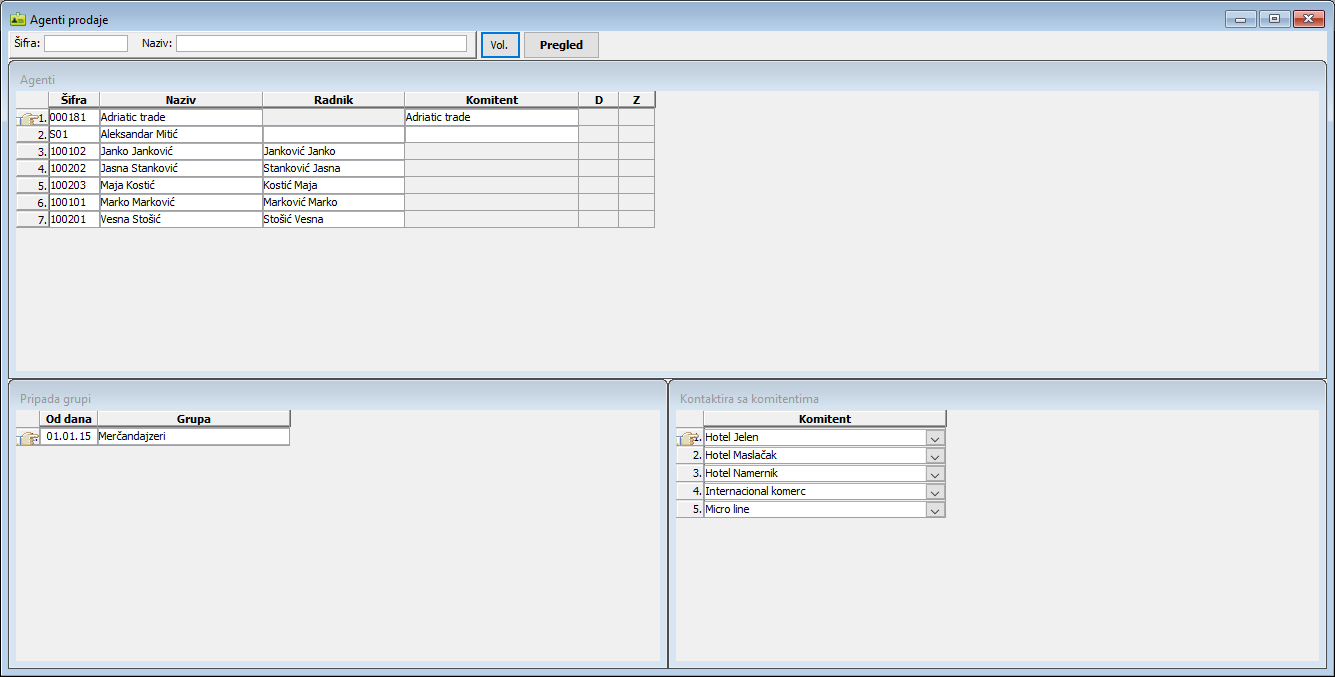This screenshot has height=677, width=1335.
Task: Expand the Hotel Namernik komitent dropdown
Action: coord(935,474)
